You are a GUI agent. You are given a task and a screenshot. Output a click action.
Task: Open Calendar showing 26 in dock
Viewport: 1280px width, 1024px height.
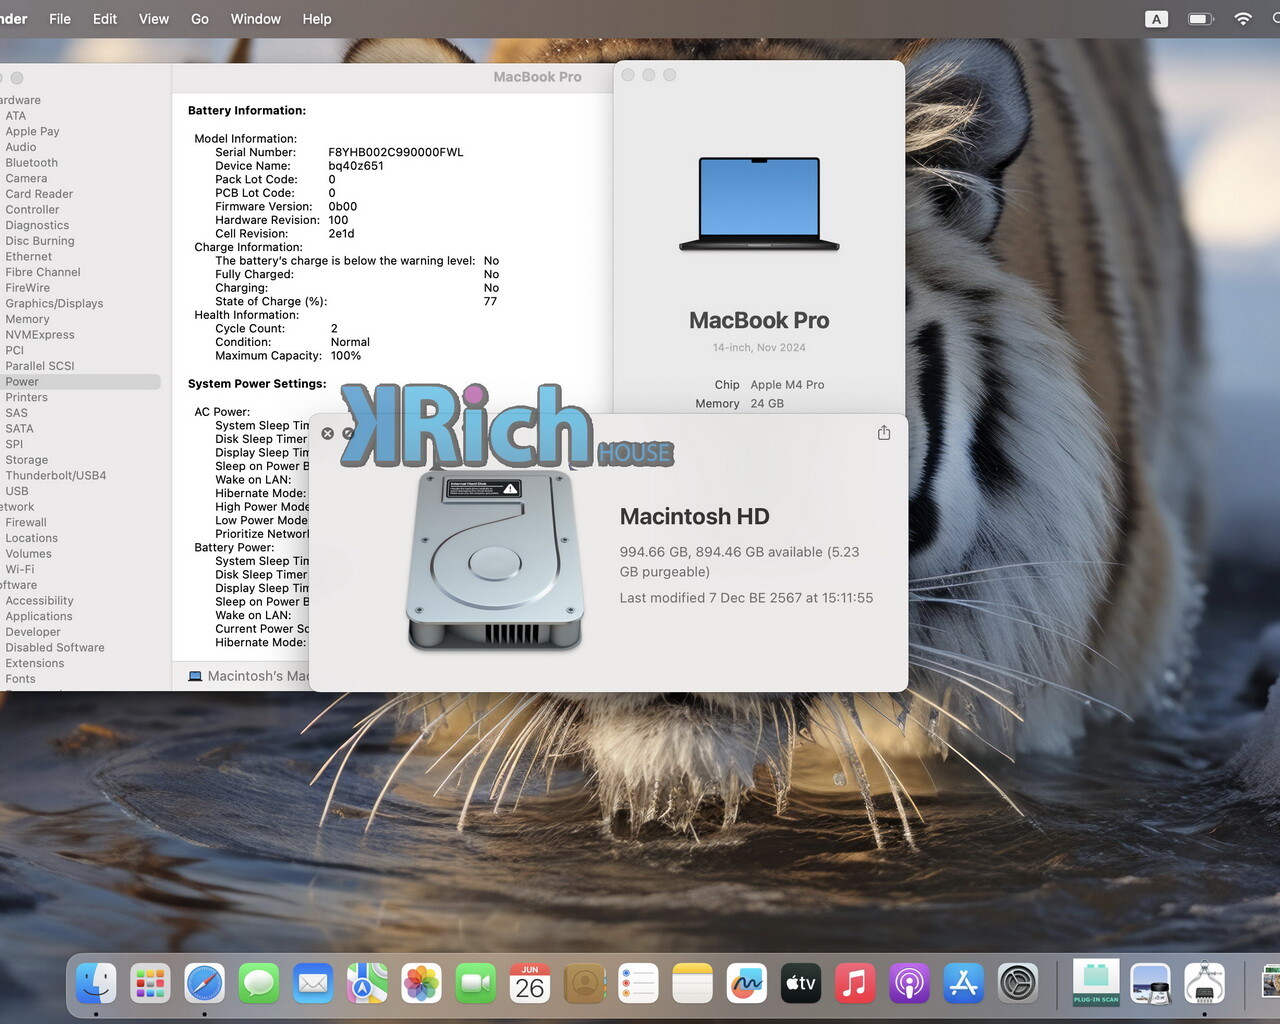530,984
